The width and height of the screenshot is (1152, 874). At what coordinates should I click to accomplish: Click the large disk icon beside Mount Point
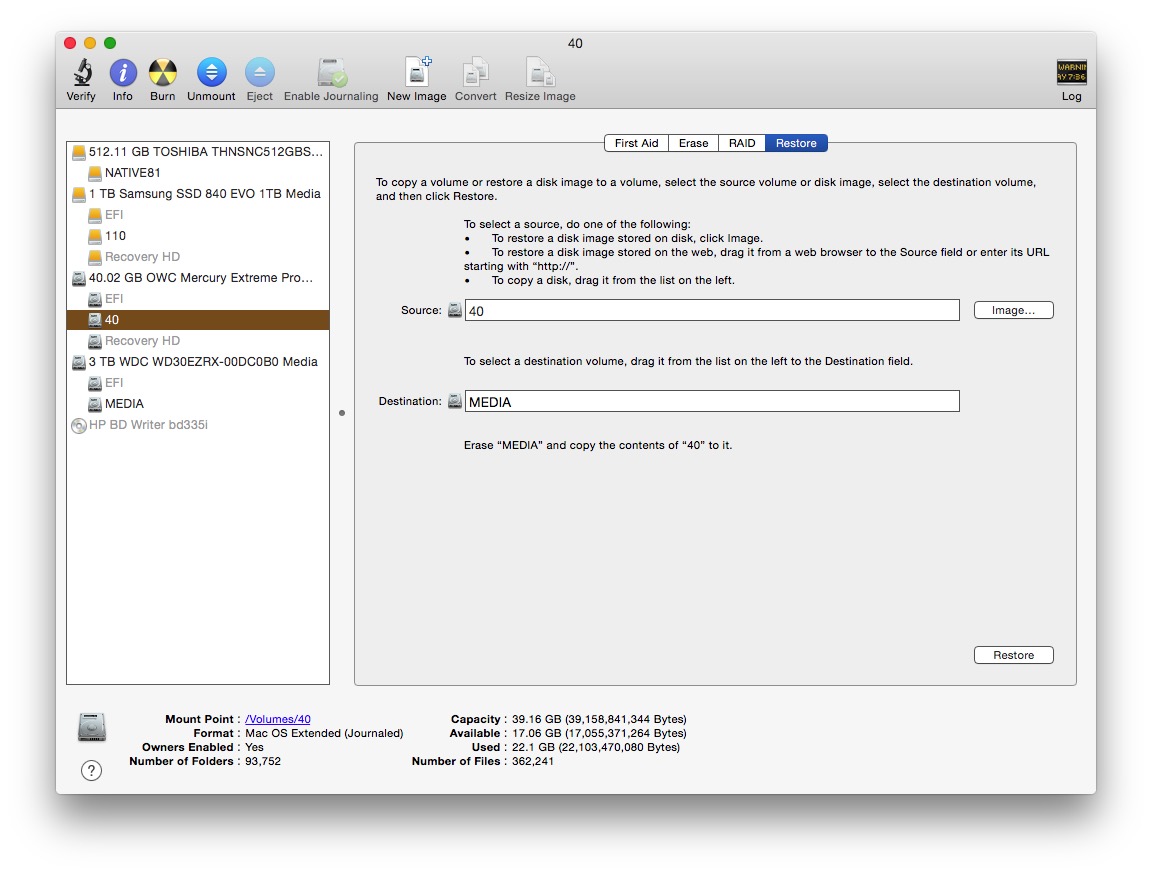click(92, 727)
